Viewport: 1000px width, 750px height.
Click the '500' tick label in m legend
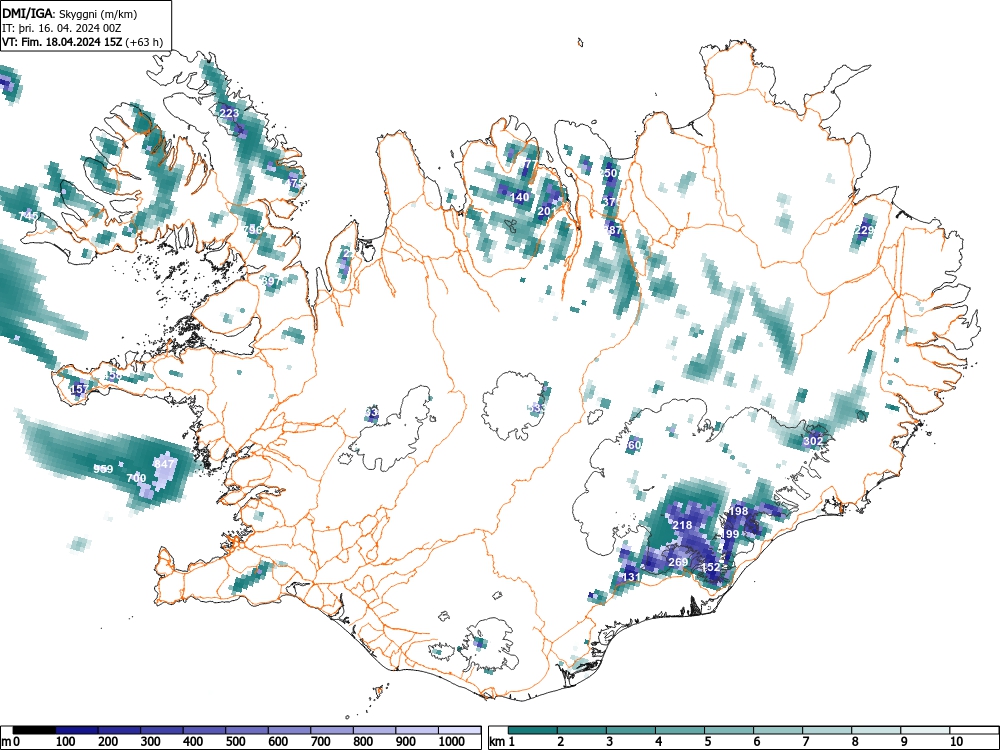(x=235, y=742)
